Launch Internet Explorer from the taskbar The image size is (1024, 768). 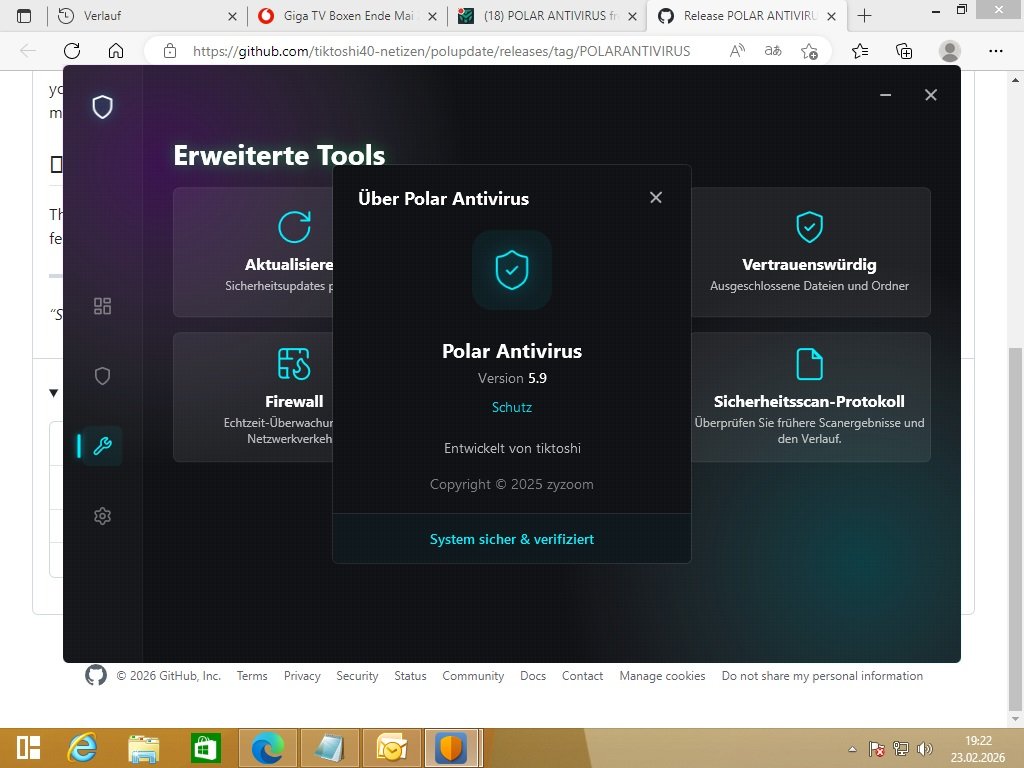[83, 748]
